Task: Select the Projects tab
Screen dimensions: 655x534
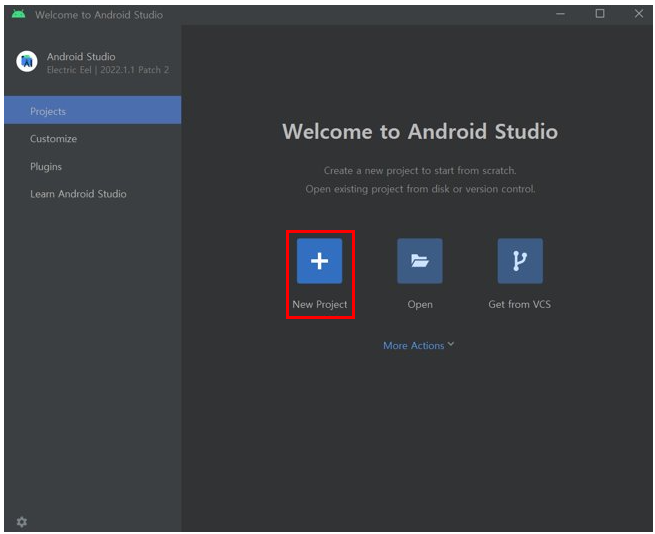Action: click(x=93, y=110)
